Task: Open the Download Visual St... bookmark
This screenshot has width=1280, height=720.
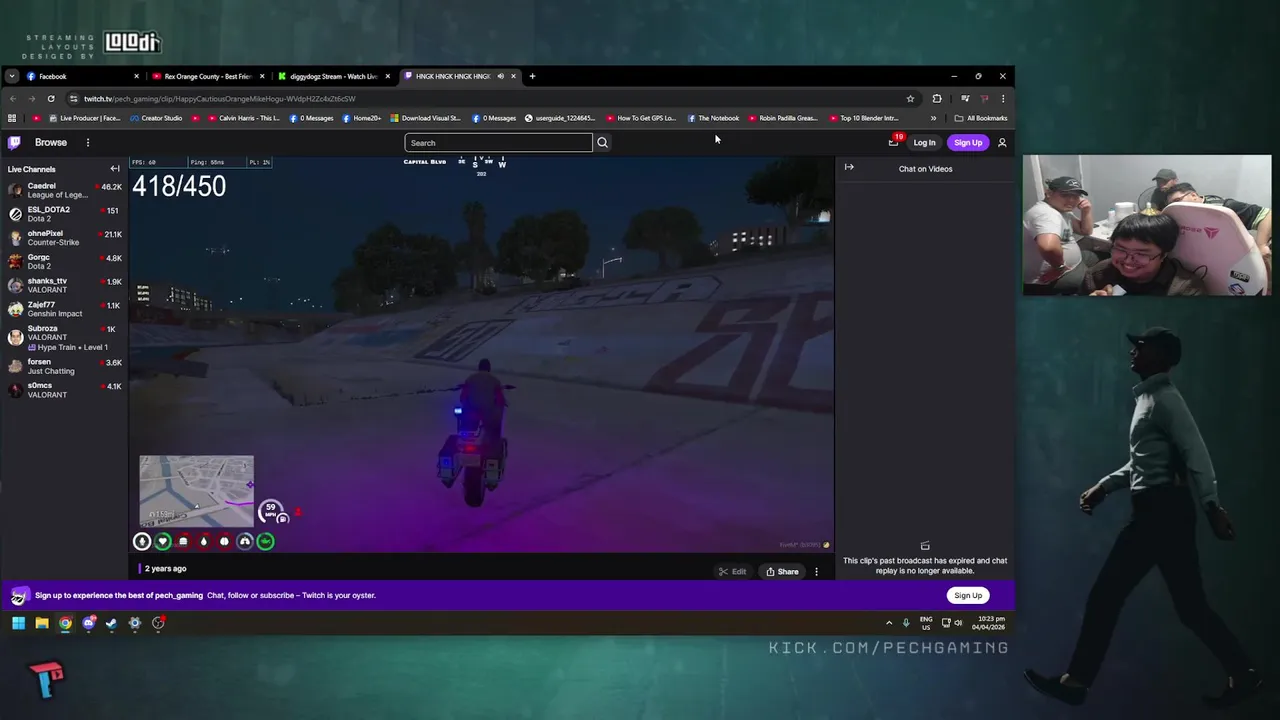Action: [426, 118]
